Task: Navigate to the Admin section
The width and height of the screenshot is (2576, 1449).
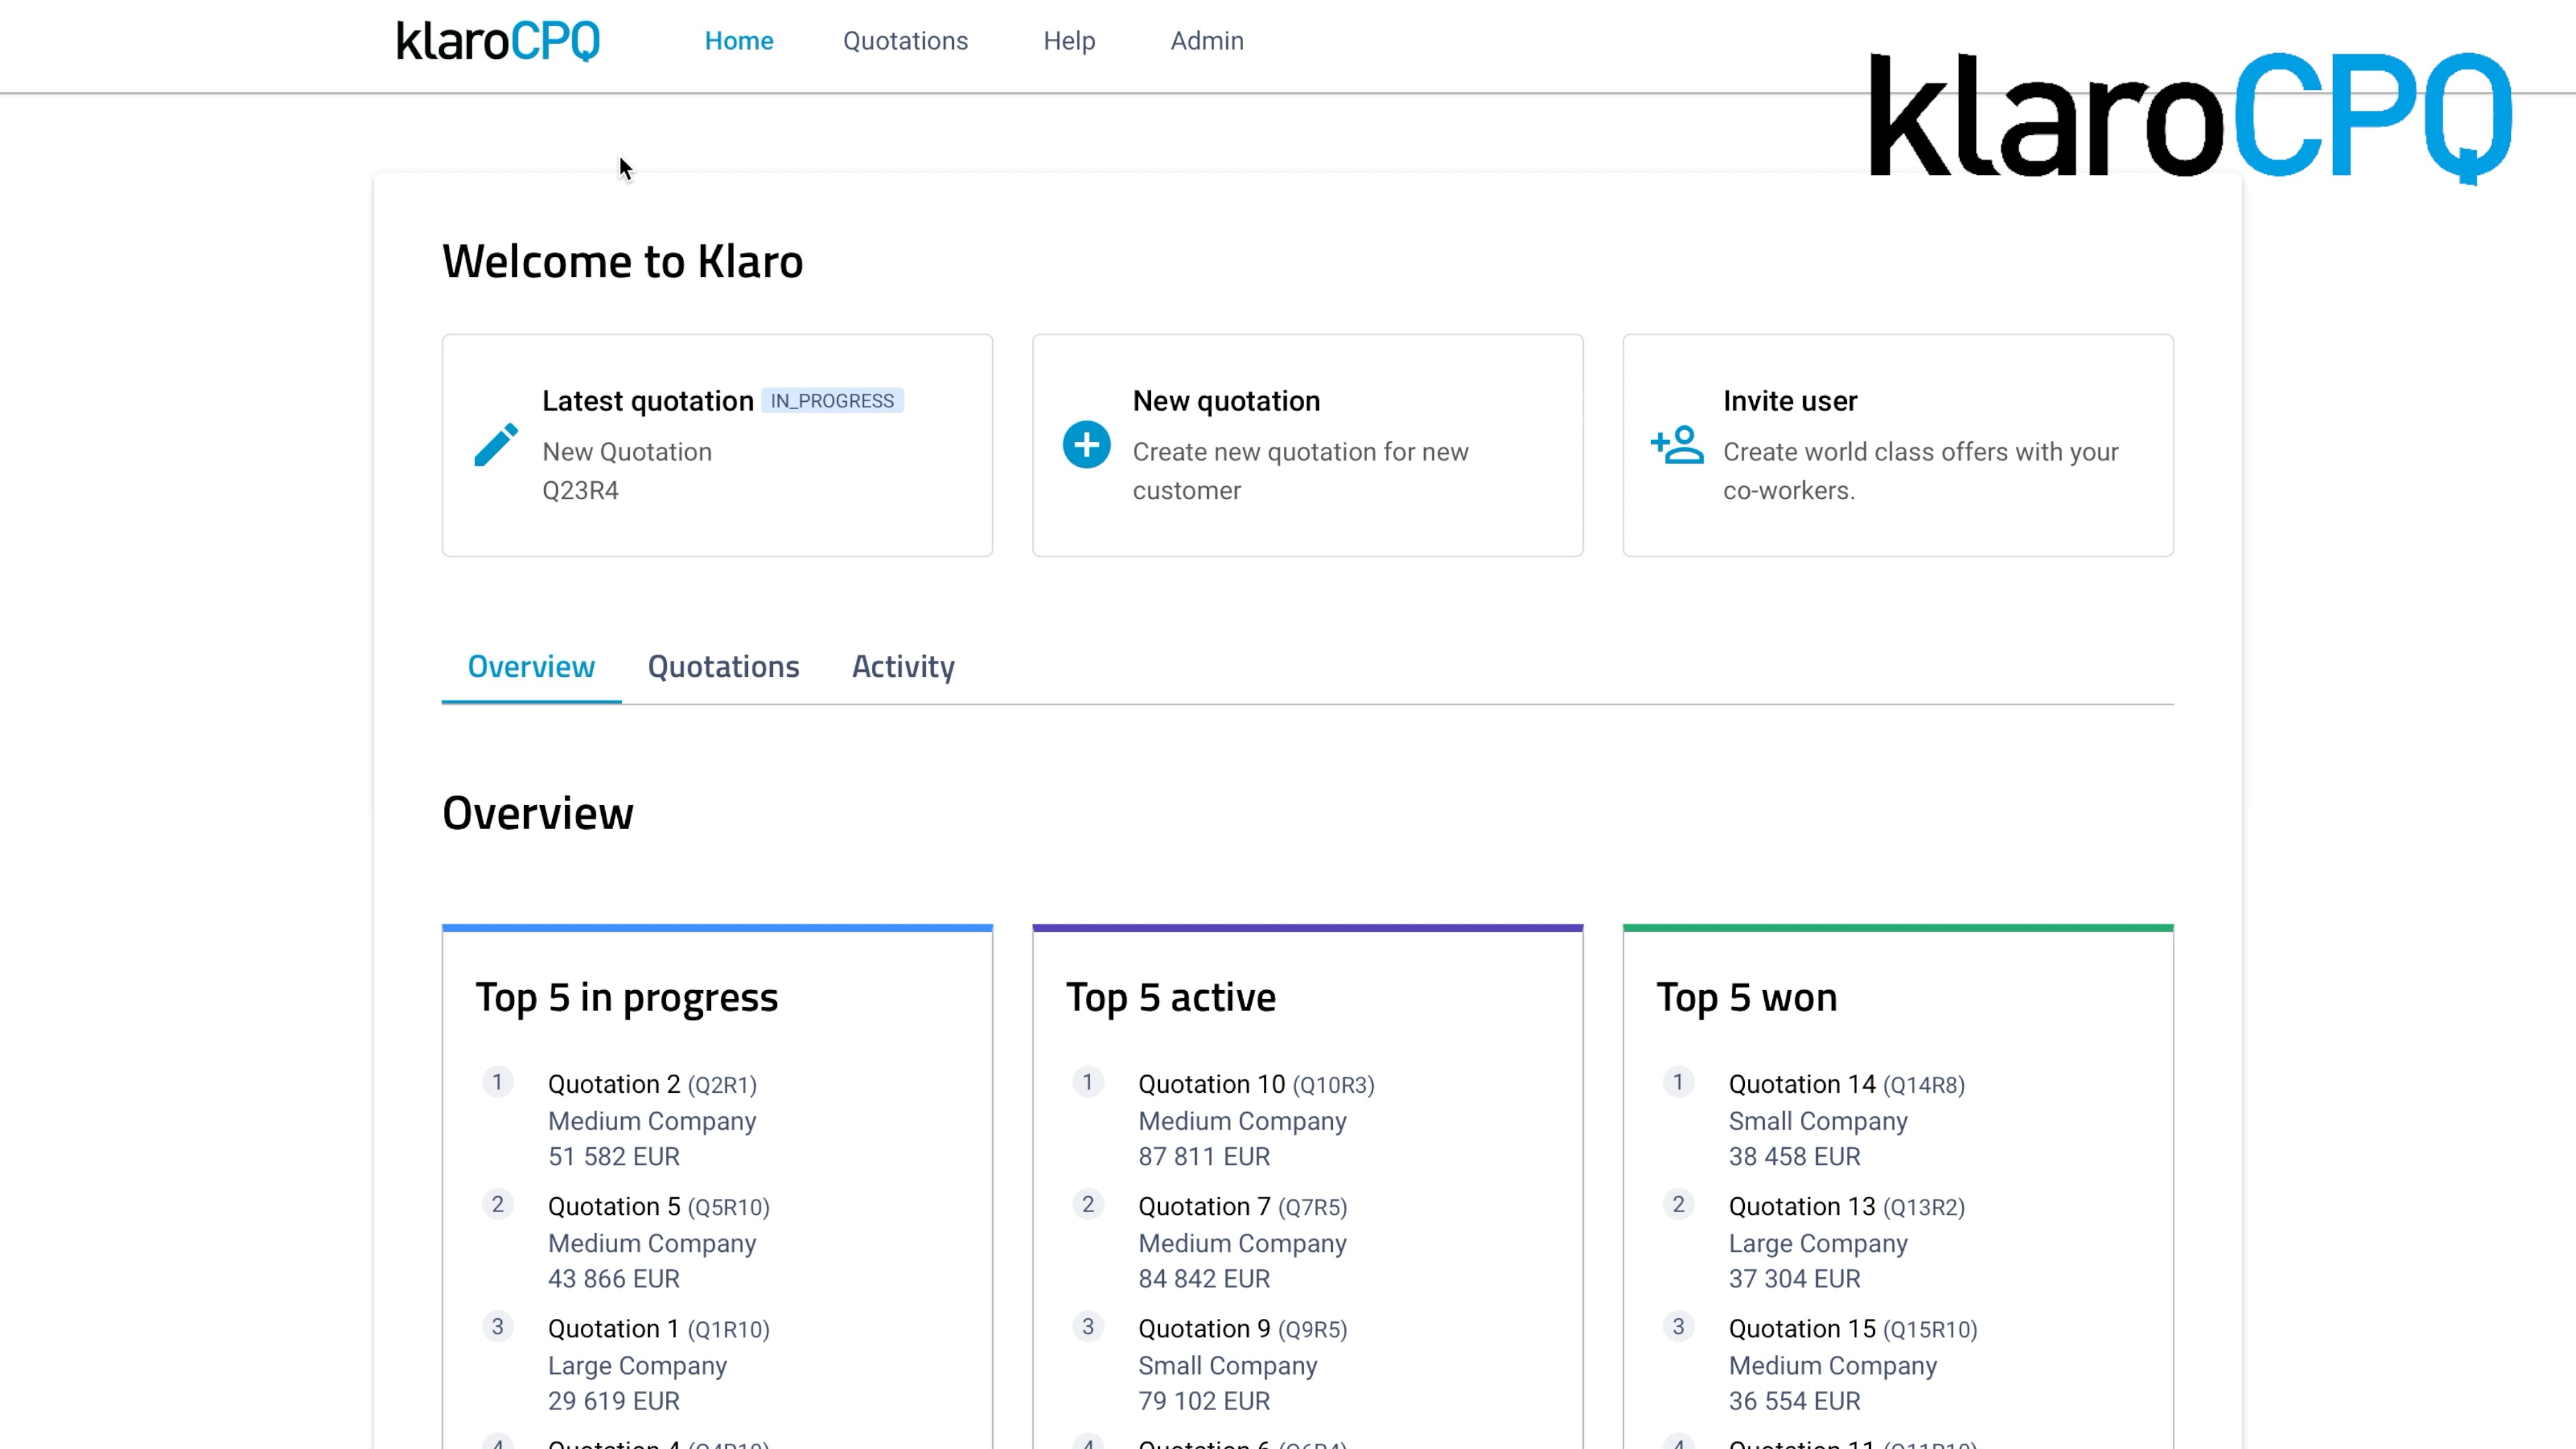Action: (x=1207, y=41)
